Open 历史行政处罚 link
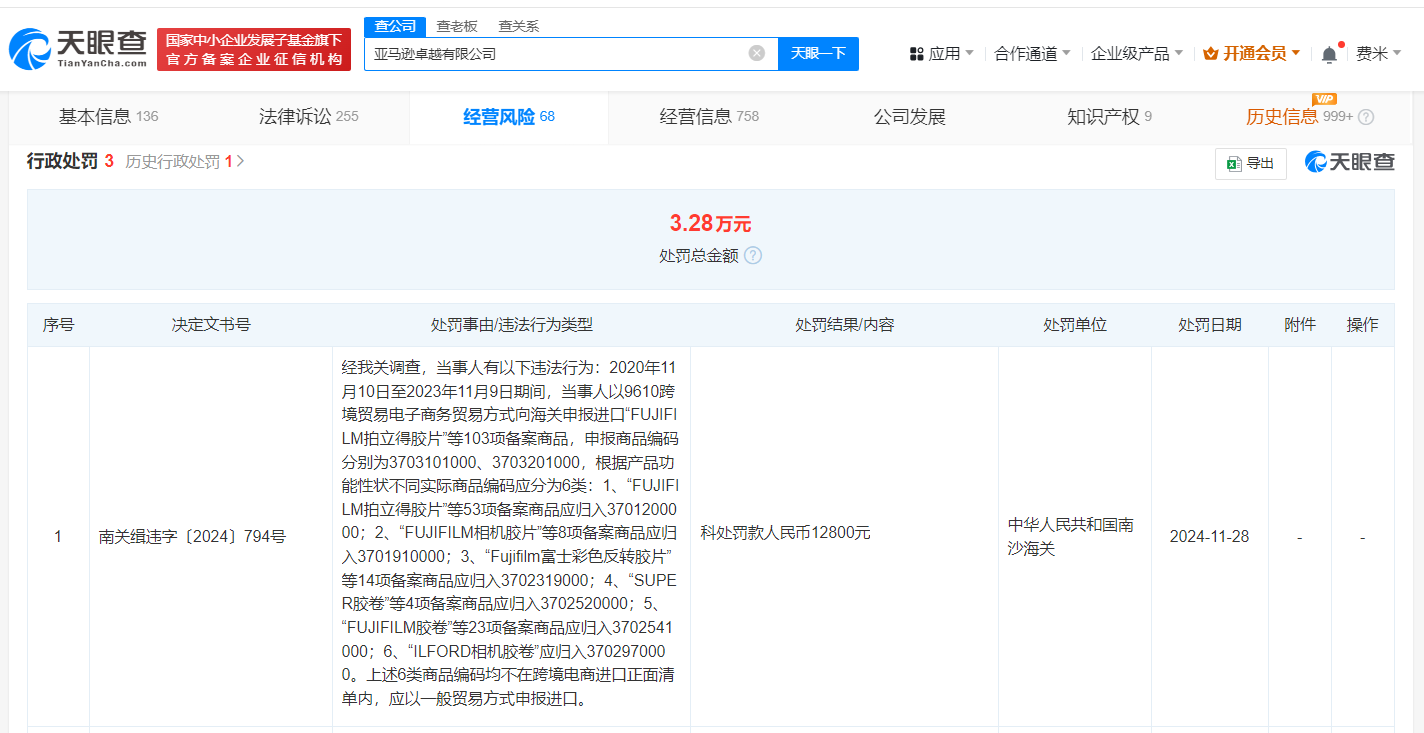 pyautogui.click(x=184, y=161)
